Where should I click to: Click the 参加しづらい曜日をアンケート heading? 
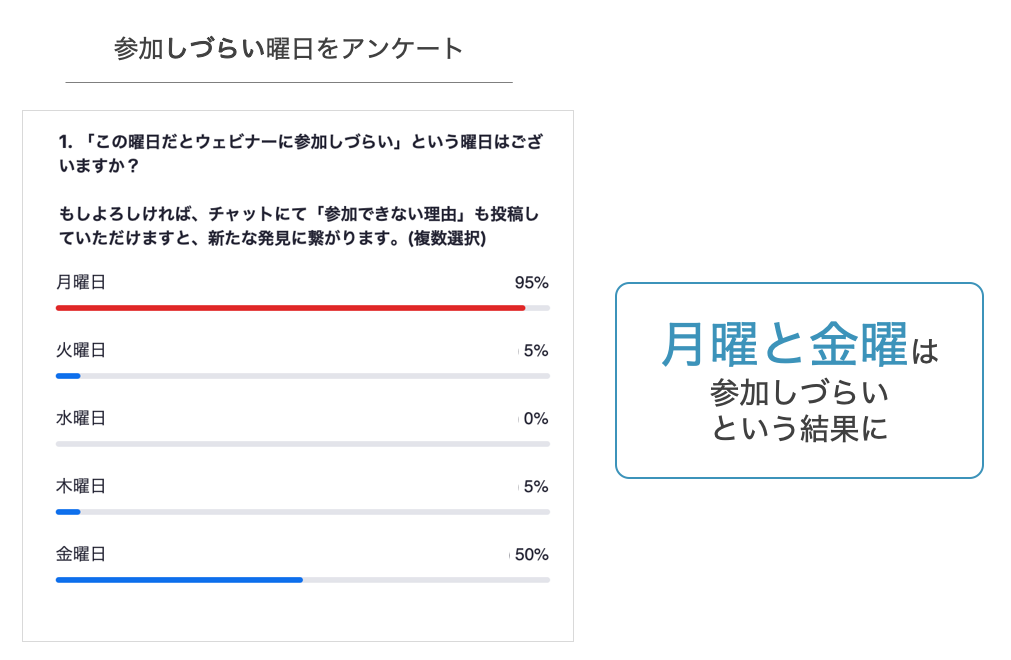(x=288, y=48)
